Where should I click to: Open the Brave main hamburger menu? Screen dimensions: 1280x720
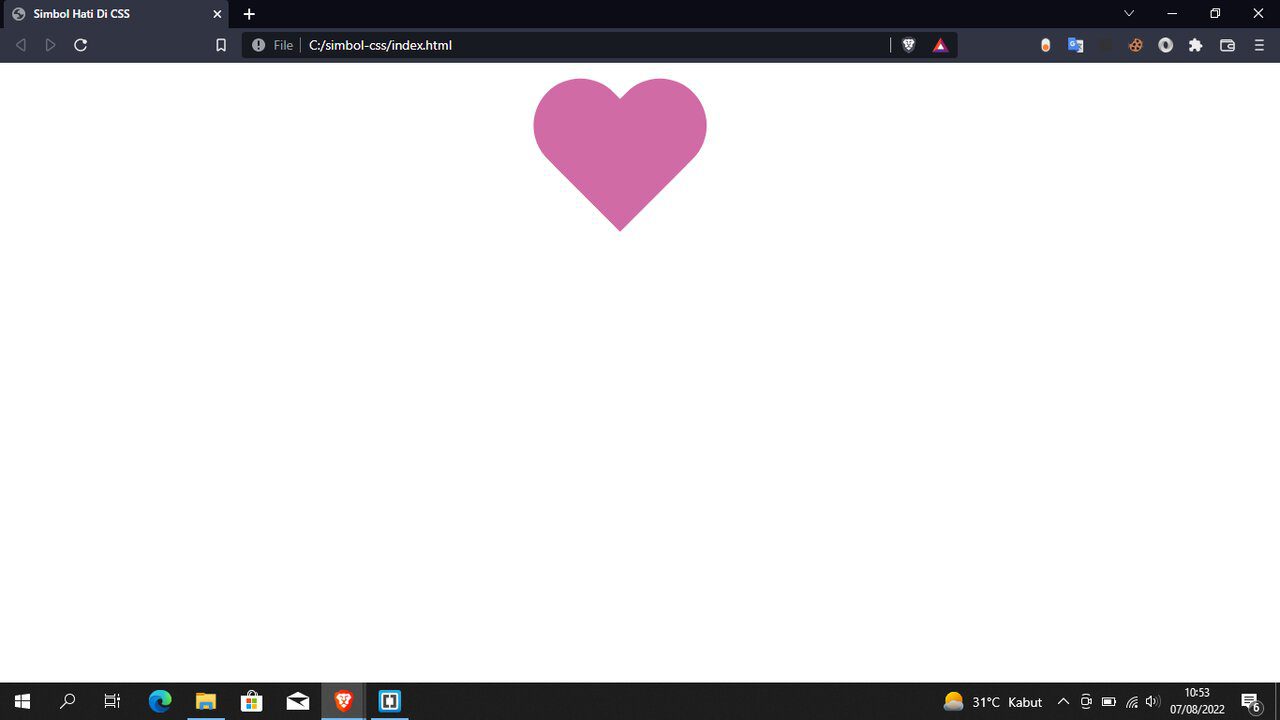(x=1259, y=45)
